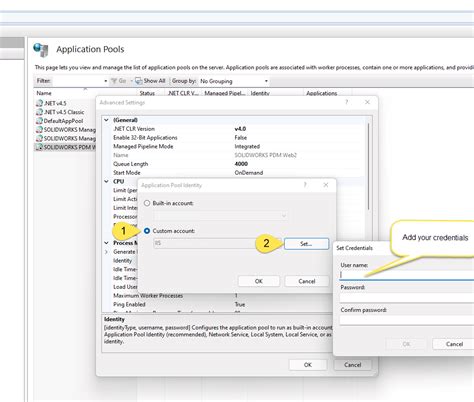
Task: Sort by the Status column header
Action: tap(147, 93)
